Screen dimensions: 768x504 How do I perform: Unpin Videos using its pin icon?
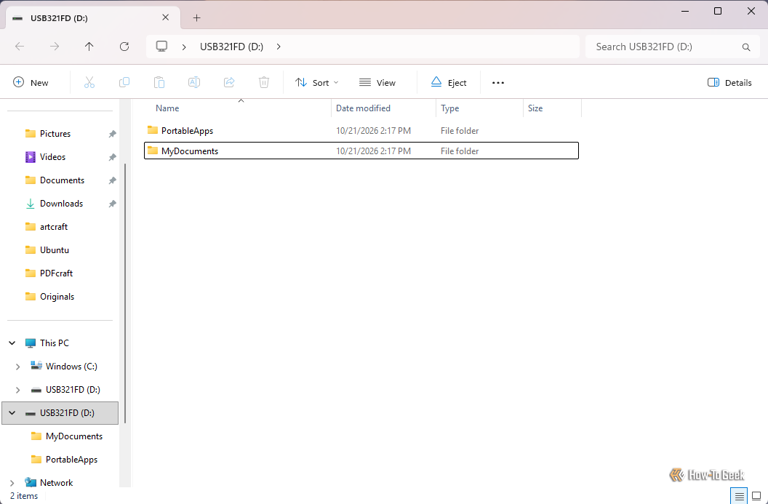tap(112, 157)
